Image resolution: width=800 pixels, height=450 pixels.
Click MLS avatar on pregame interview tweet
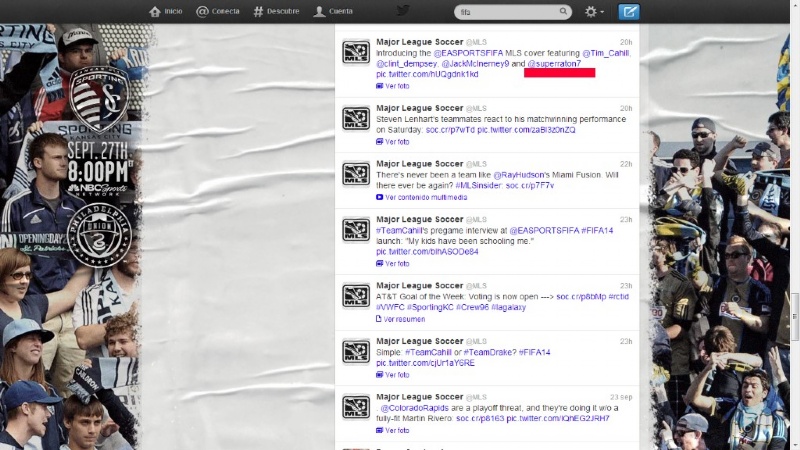[356, 230]
